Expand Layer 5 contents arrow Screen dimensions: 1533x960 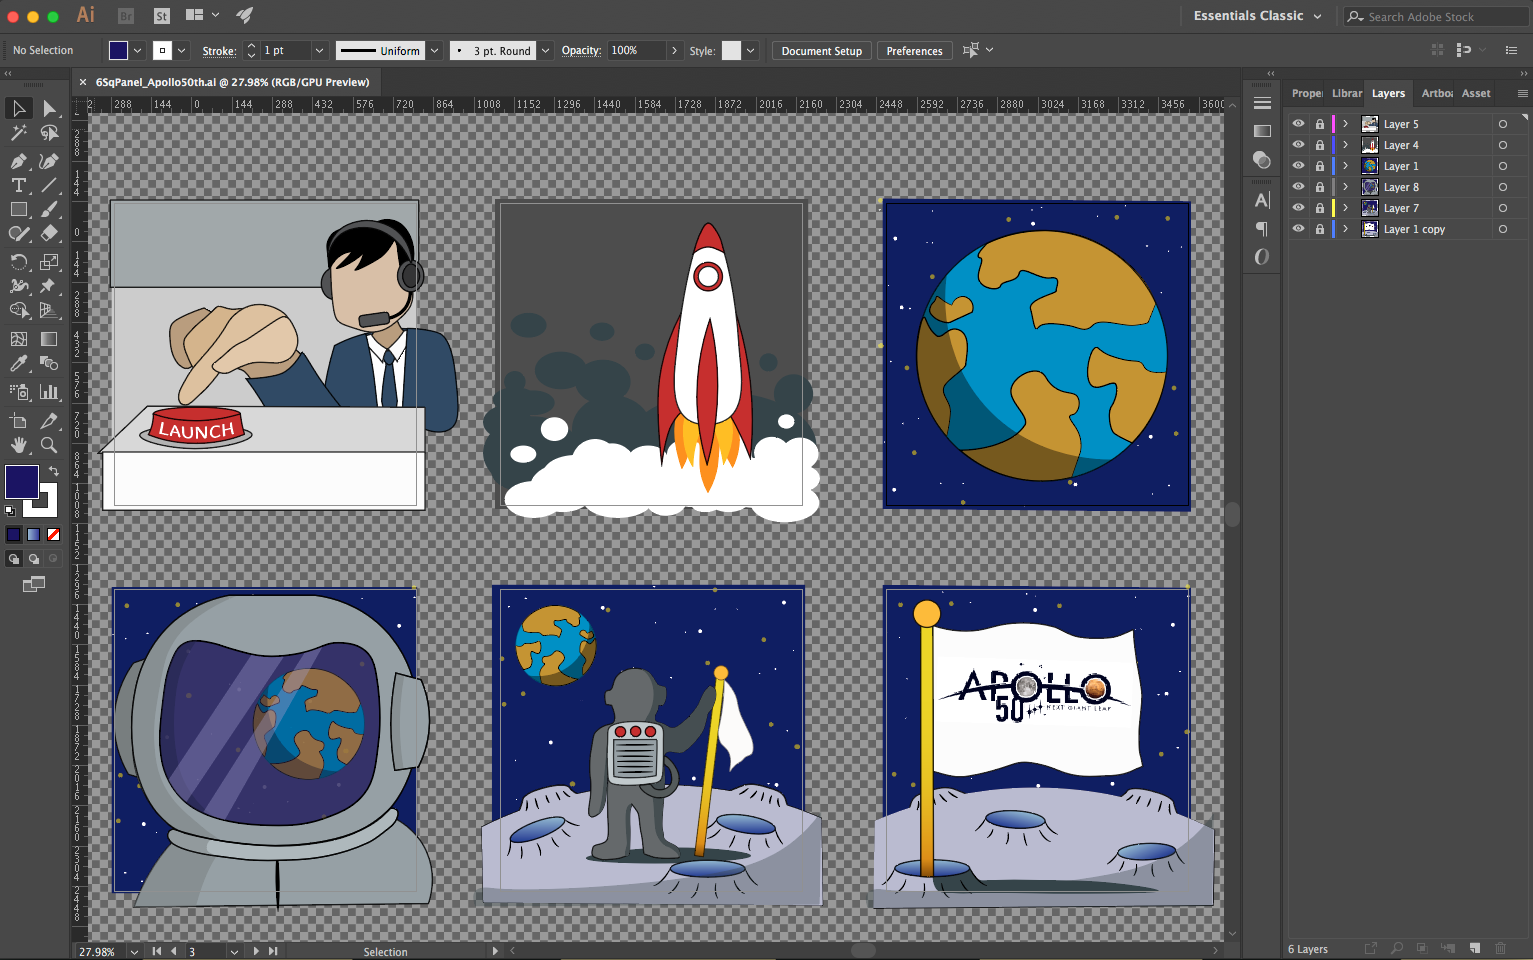tap(1346, 124)
